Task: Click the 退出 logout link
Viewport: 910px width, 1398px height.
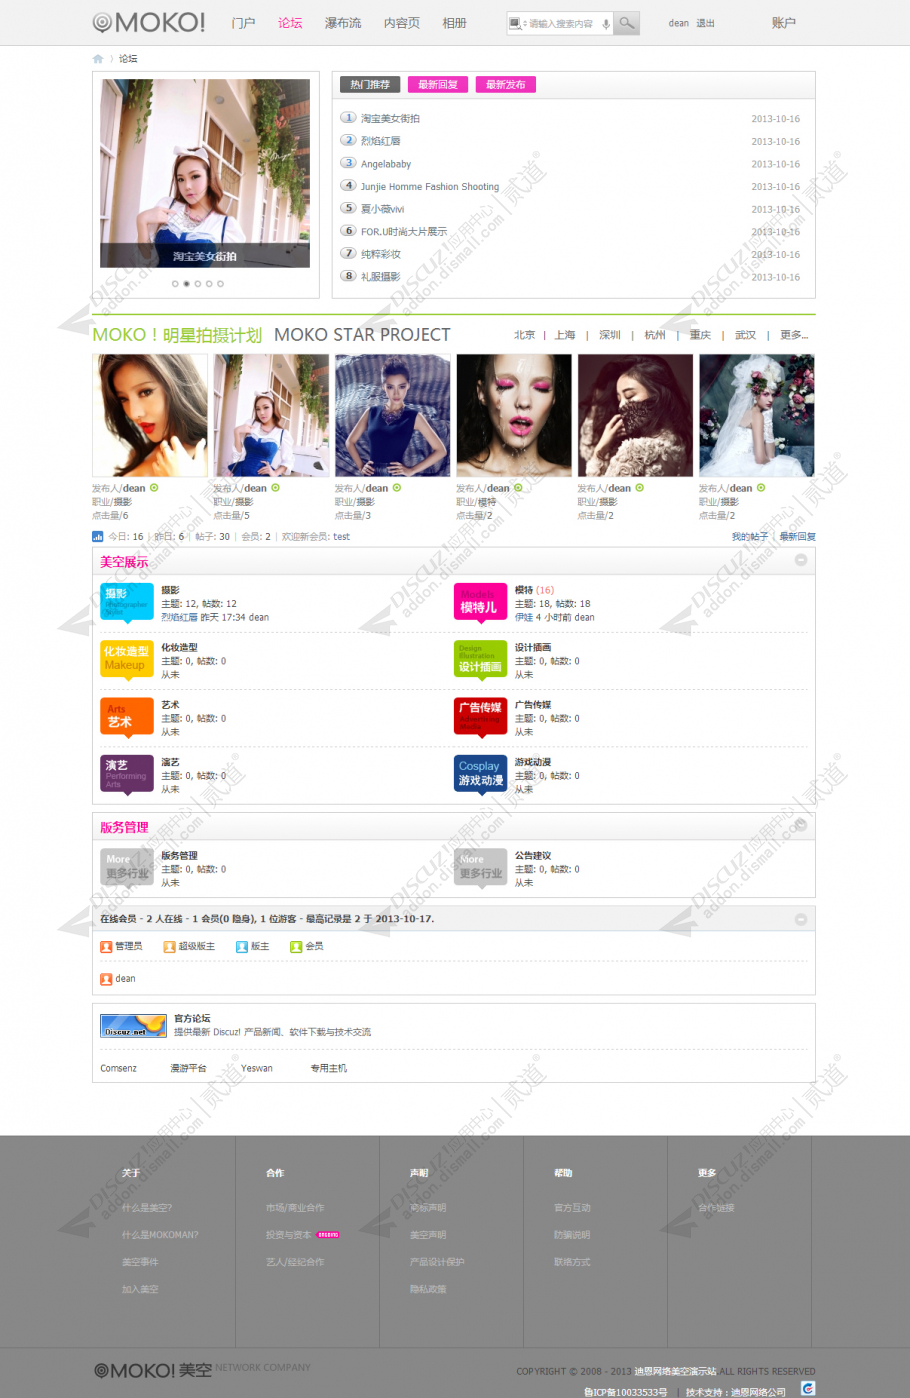Action: [x=706, y=23]
